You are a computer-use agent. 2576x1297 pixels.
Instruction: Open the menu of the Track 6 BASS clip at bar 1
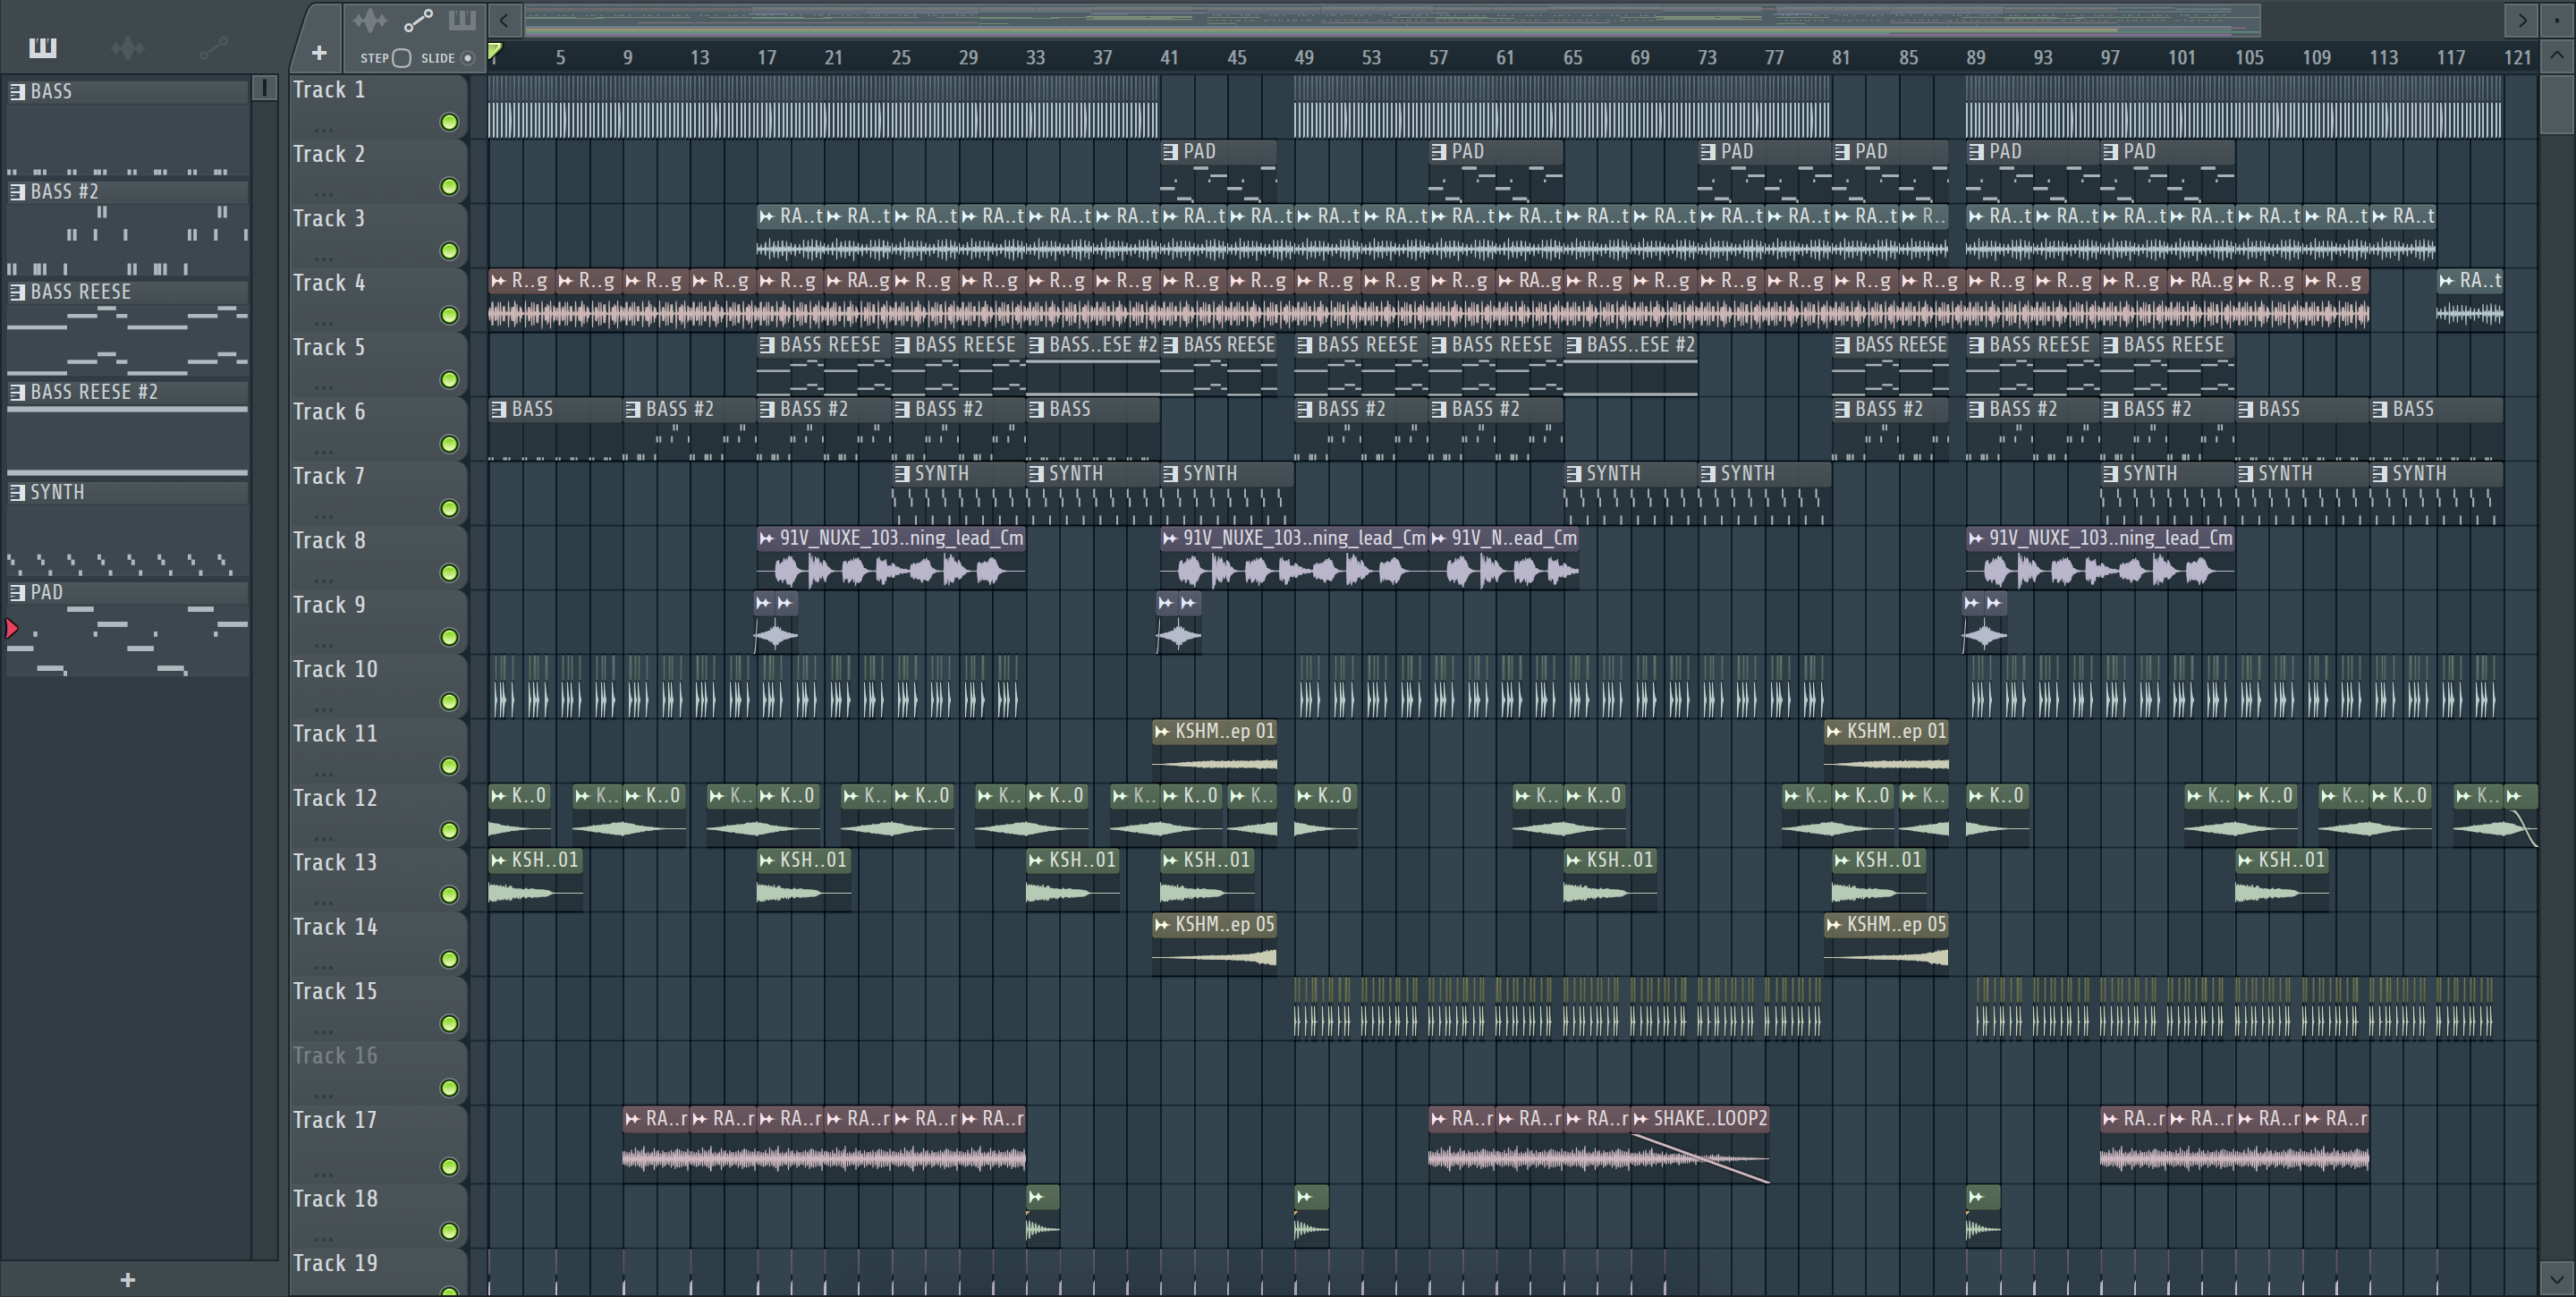click(499, 410)
